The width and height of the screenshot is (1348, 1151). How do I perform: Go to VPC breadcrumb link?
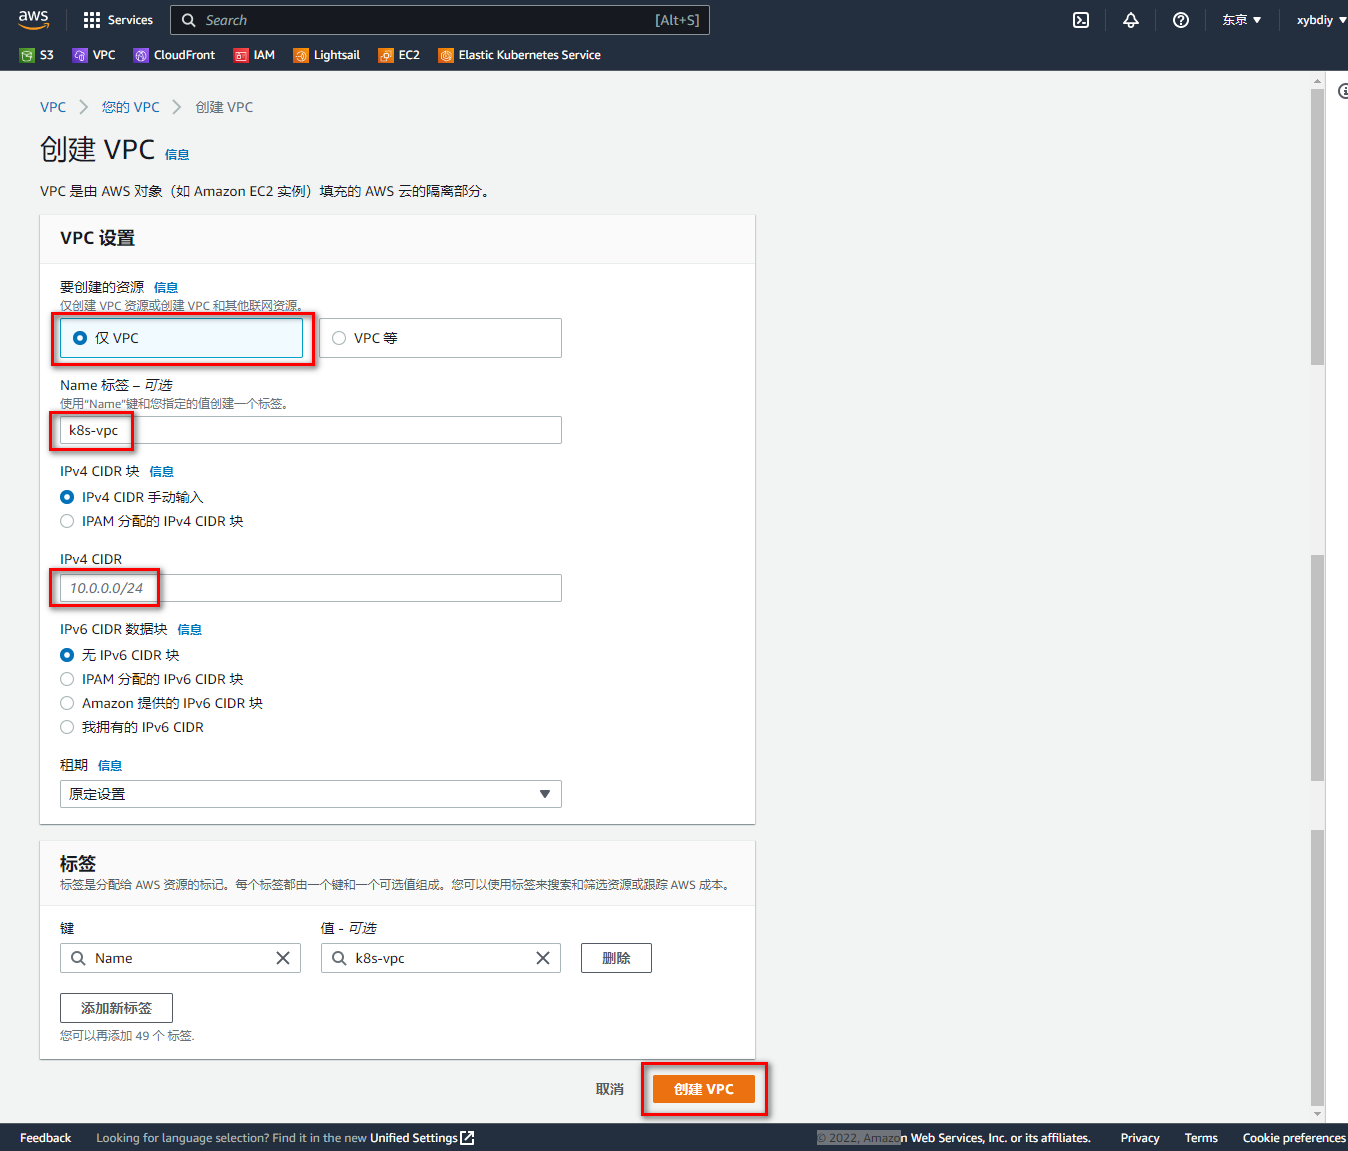click(53, 107)
